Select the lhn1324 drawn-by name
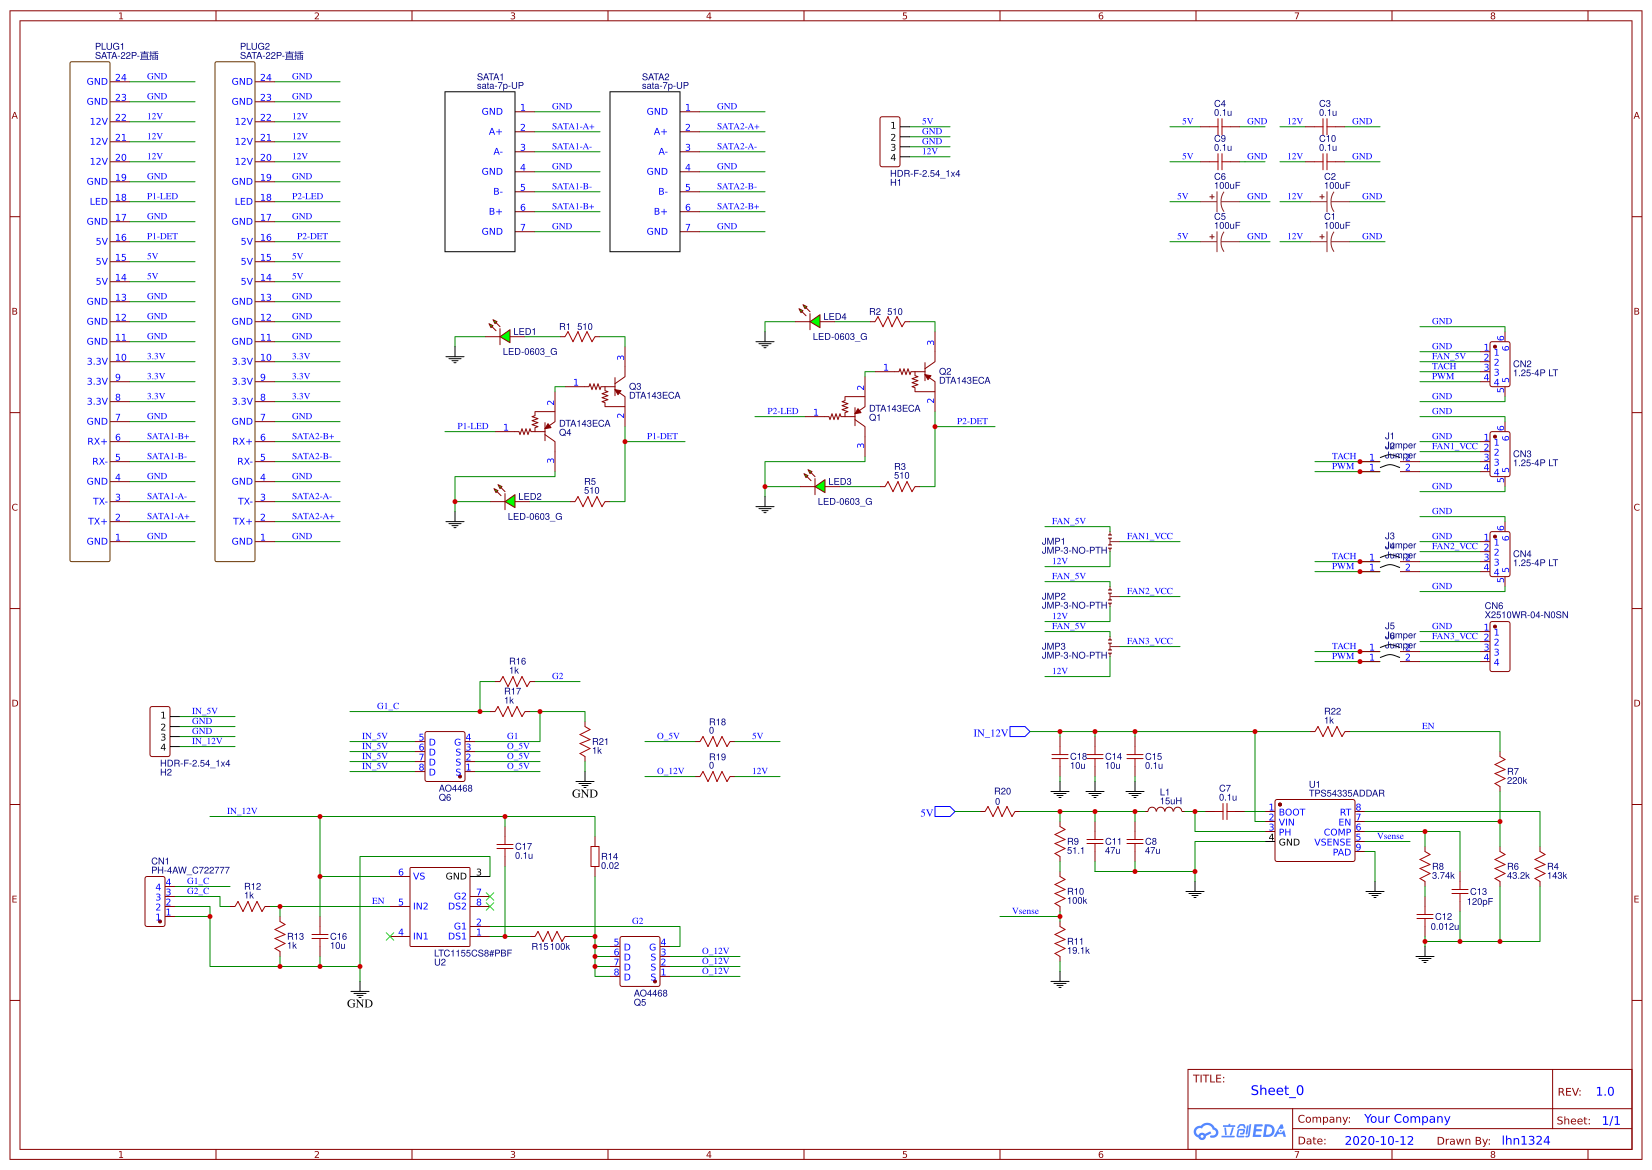This screenshot has width=1652, height=1170. (1525, 1141)
